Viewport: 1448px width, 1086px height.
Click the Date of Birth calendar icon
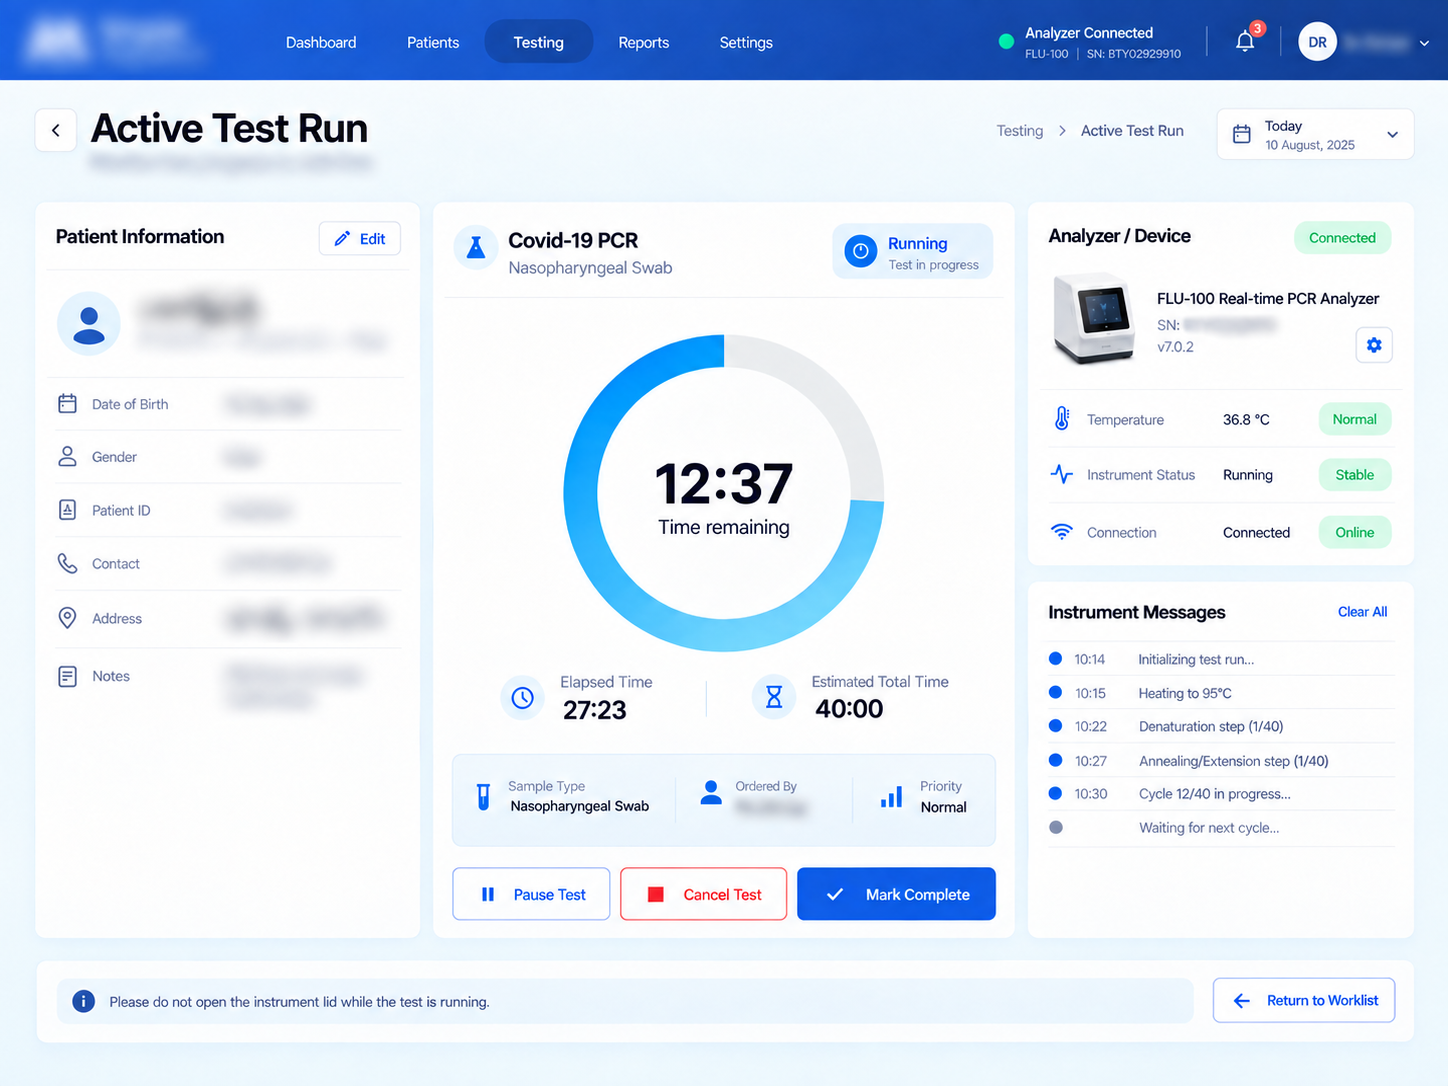point(67,404)
